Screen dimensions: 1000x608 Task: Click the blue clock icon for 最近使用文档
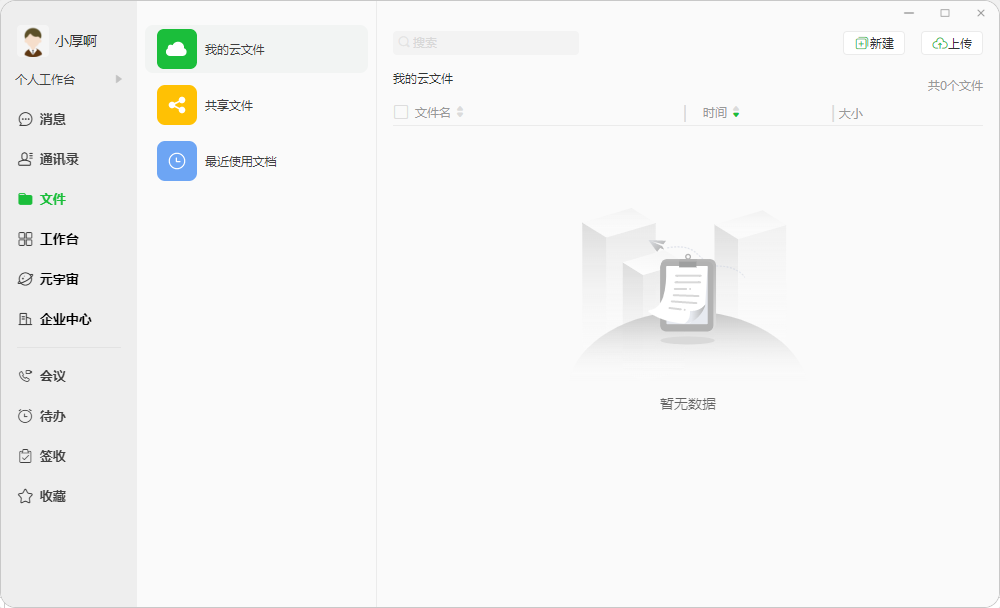pyautogui.click(x=177, y=161)
